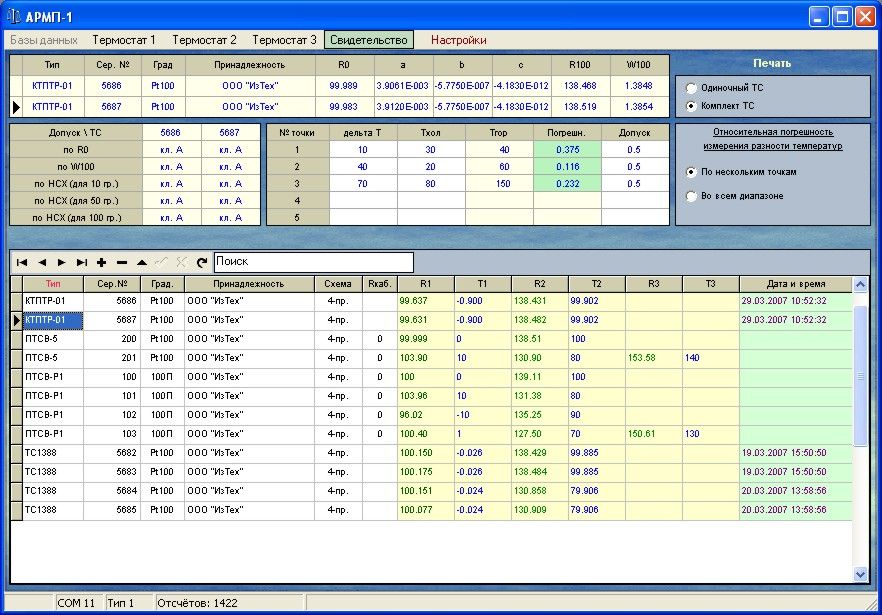The width and height of the screenshot is (882, 615).
Task: Refresh data with the circular arrow icon
Action: (201, 262)
